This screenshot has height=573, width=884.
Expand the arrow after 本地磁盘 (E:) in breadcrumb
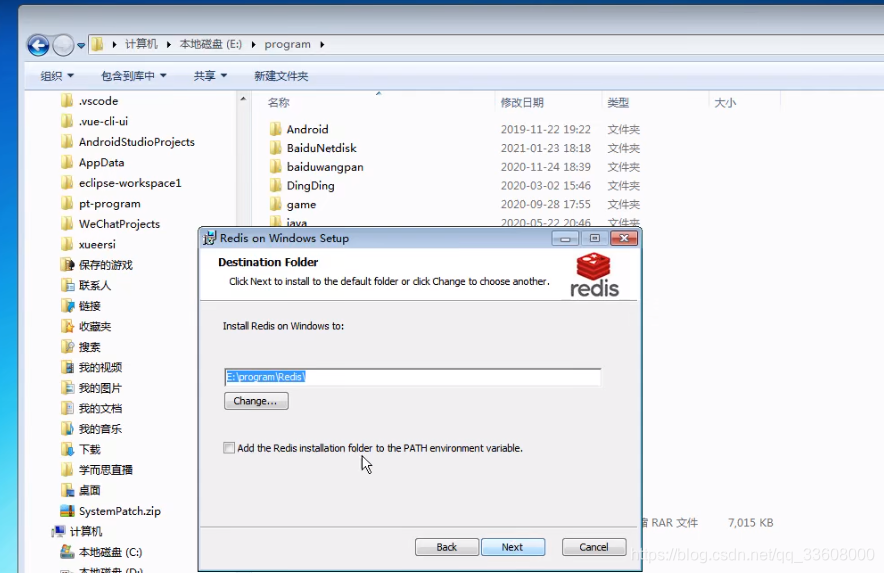[x=253, y=45]
